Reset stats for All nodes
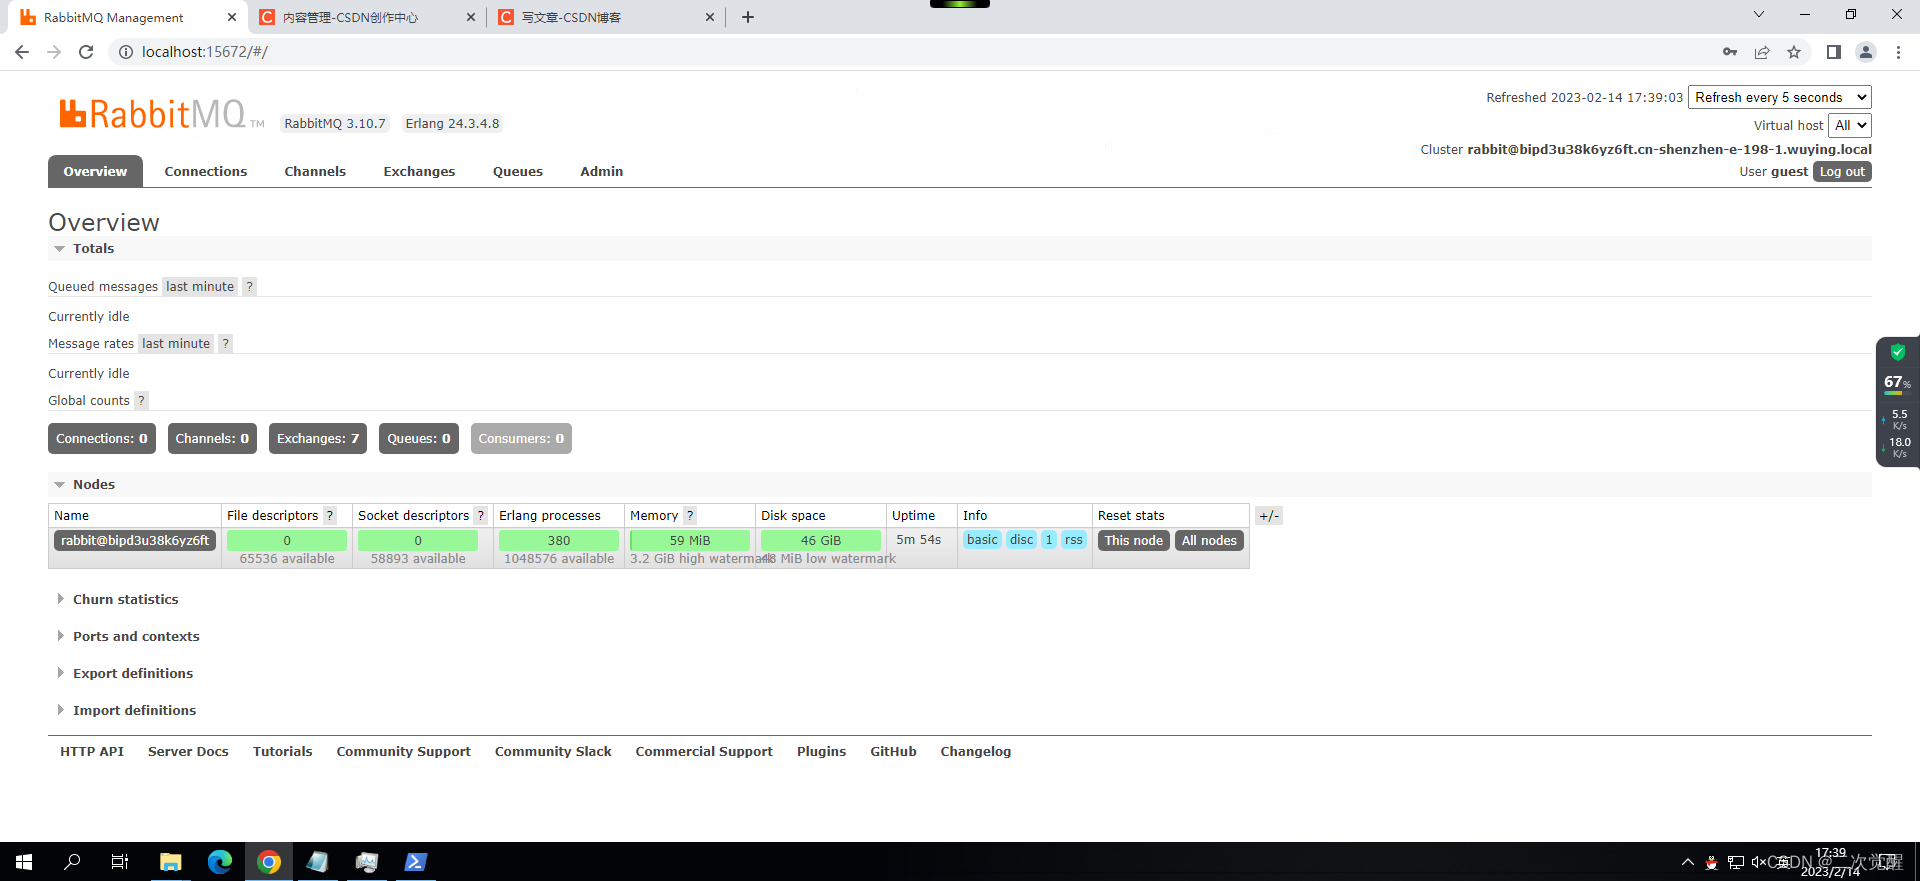This screenshot has height=881, width=1920. [1209, 540]
